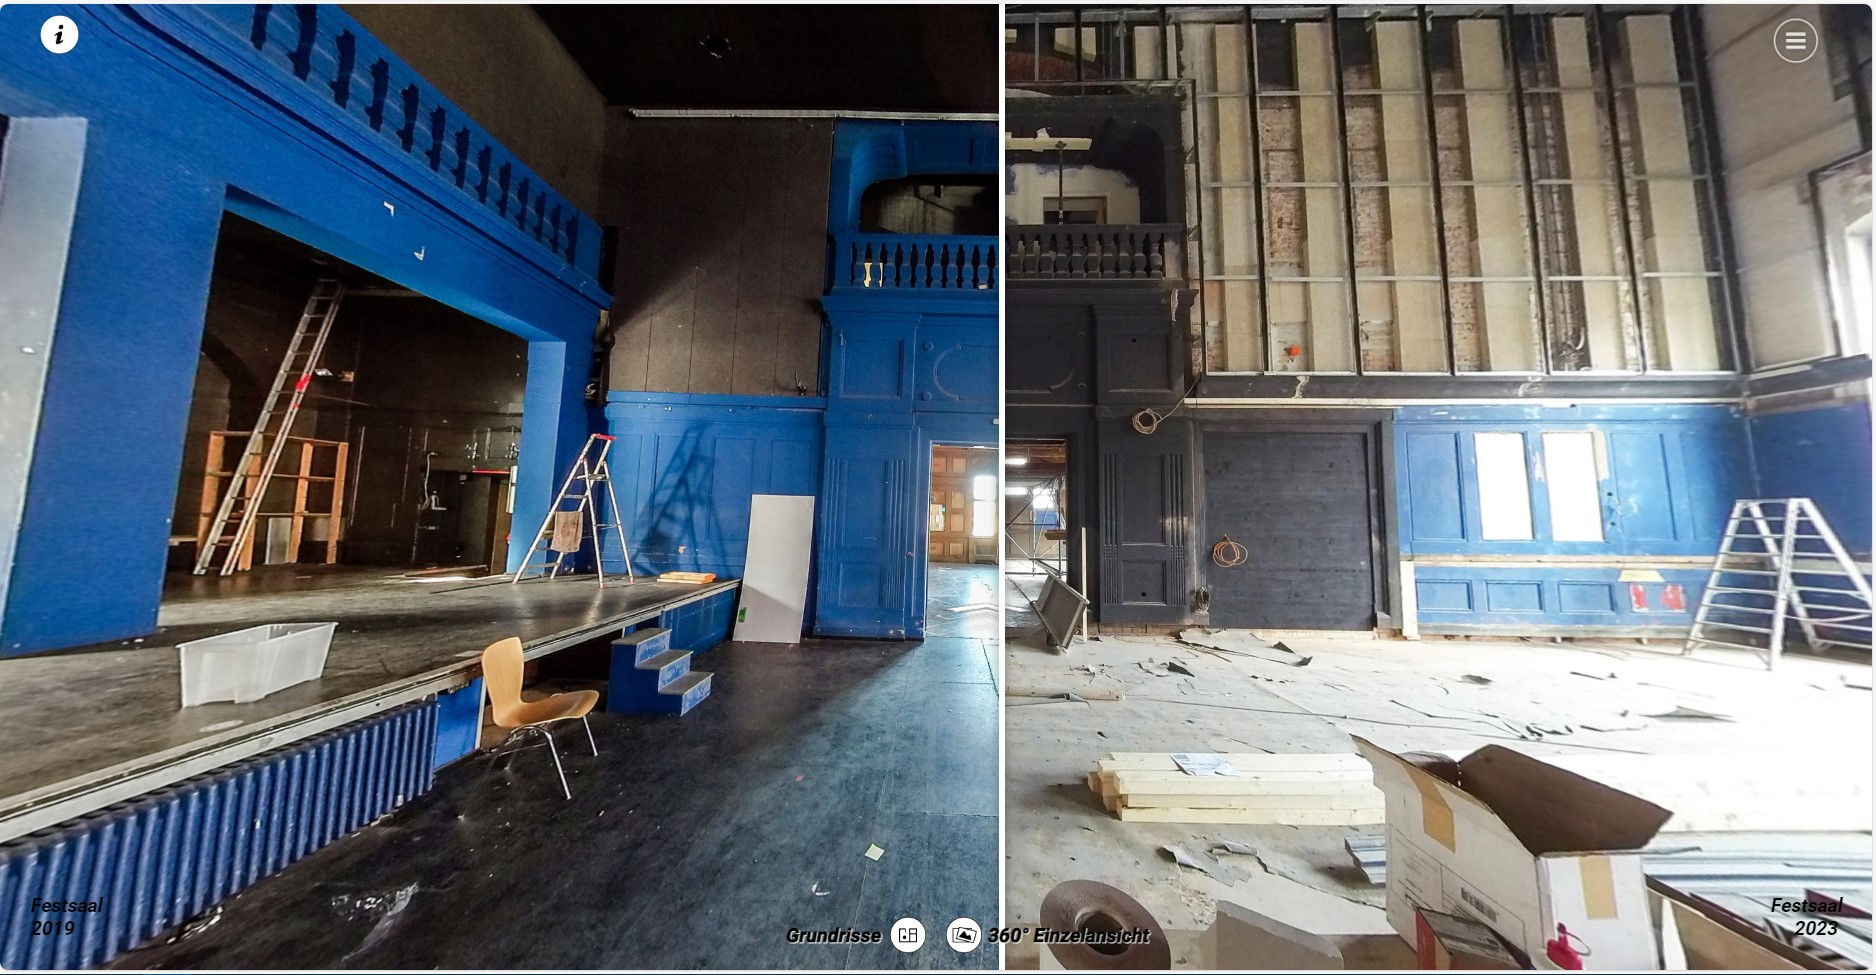The image size is (1876, 975).
Task: Click the 360° Einzelansicht text label
Action: pyautogui.click(x=1068, y=936)
